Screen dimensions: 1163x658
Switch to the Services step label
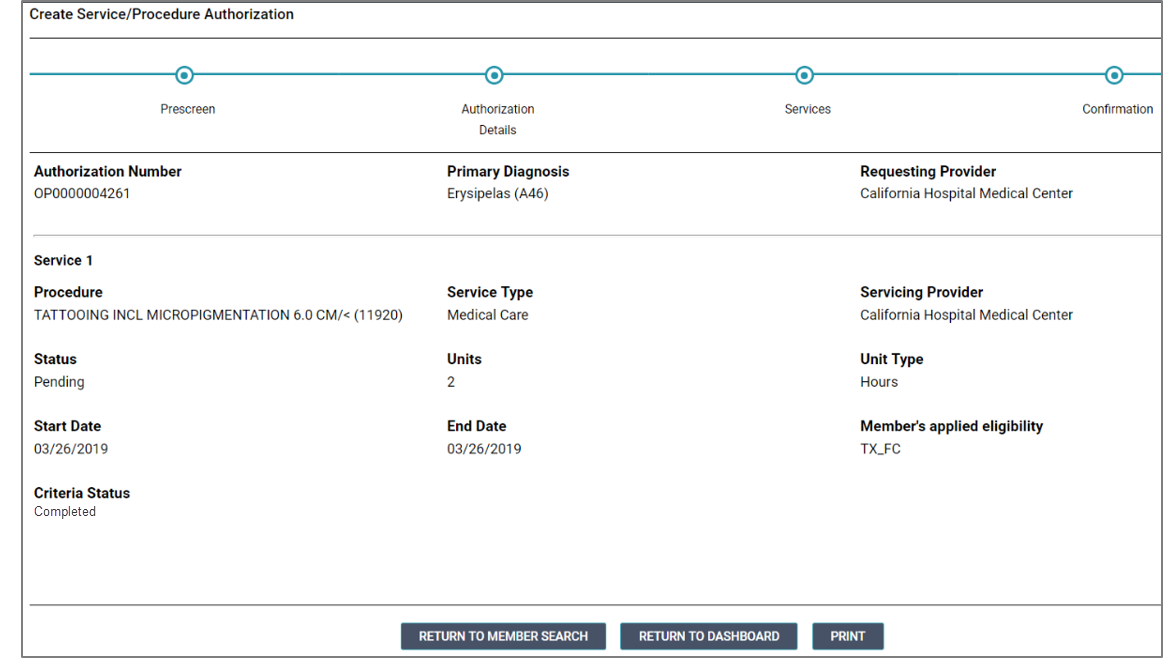(x=808, y=109)
